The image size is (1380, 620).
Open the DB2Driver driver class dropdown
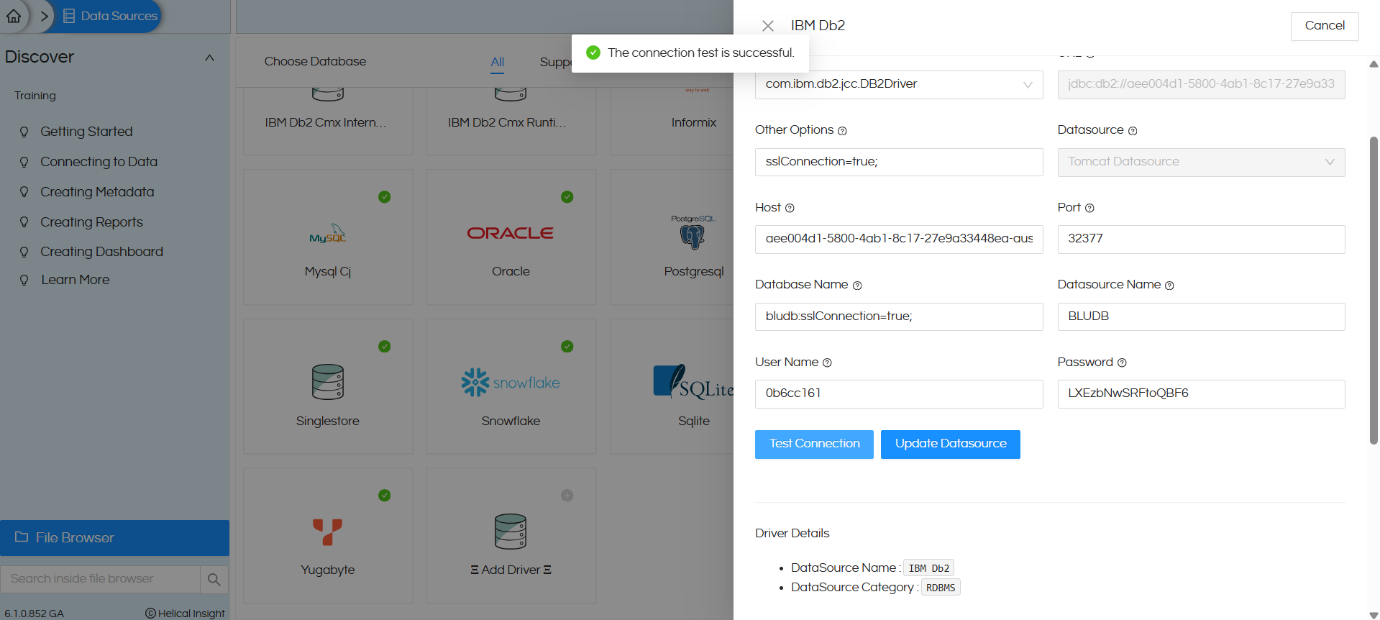point(1027,85)
